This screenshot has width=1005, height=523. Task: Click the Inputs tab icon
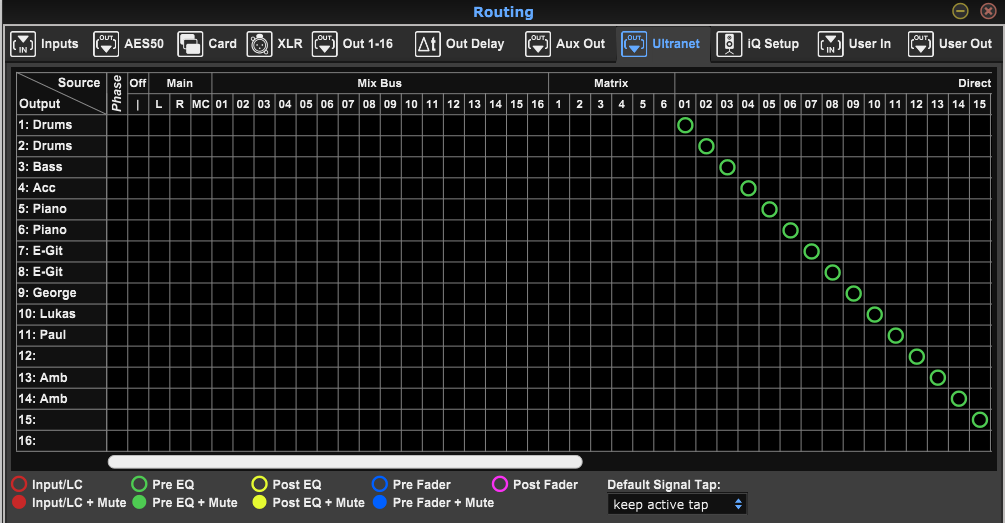(x=23, y=44)
